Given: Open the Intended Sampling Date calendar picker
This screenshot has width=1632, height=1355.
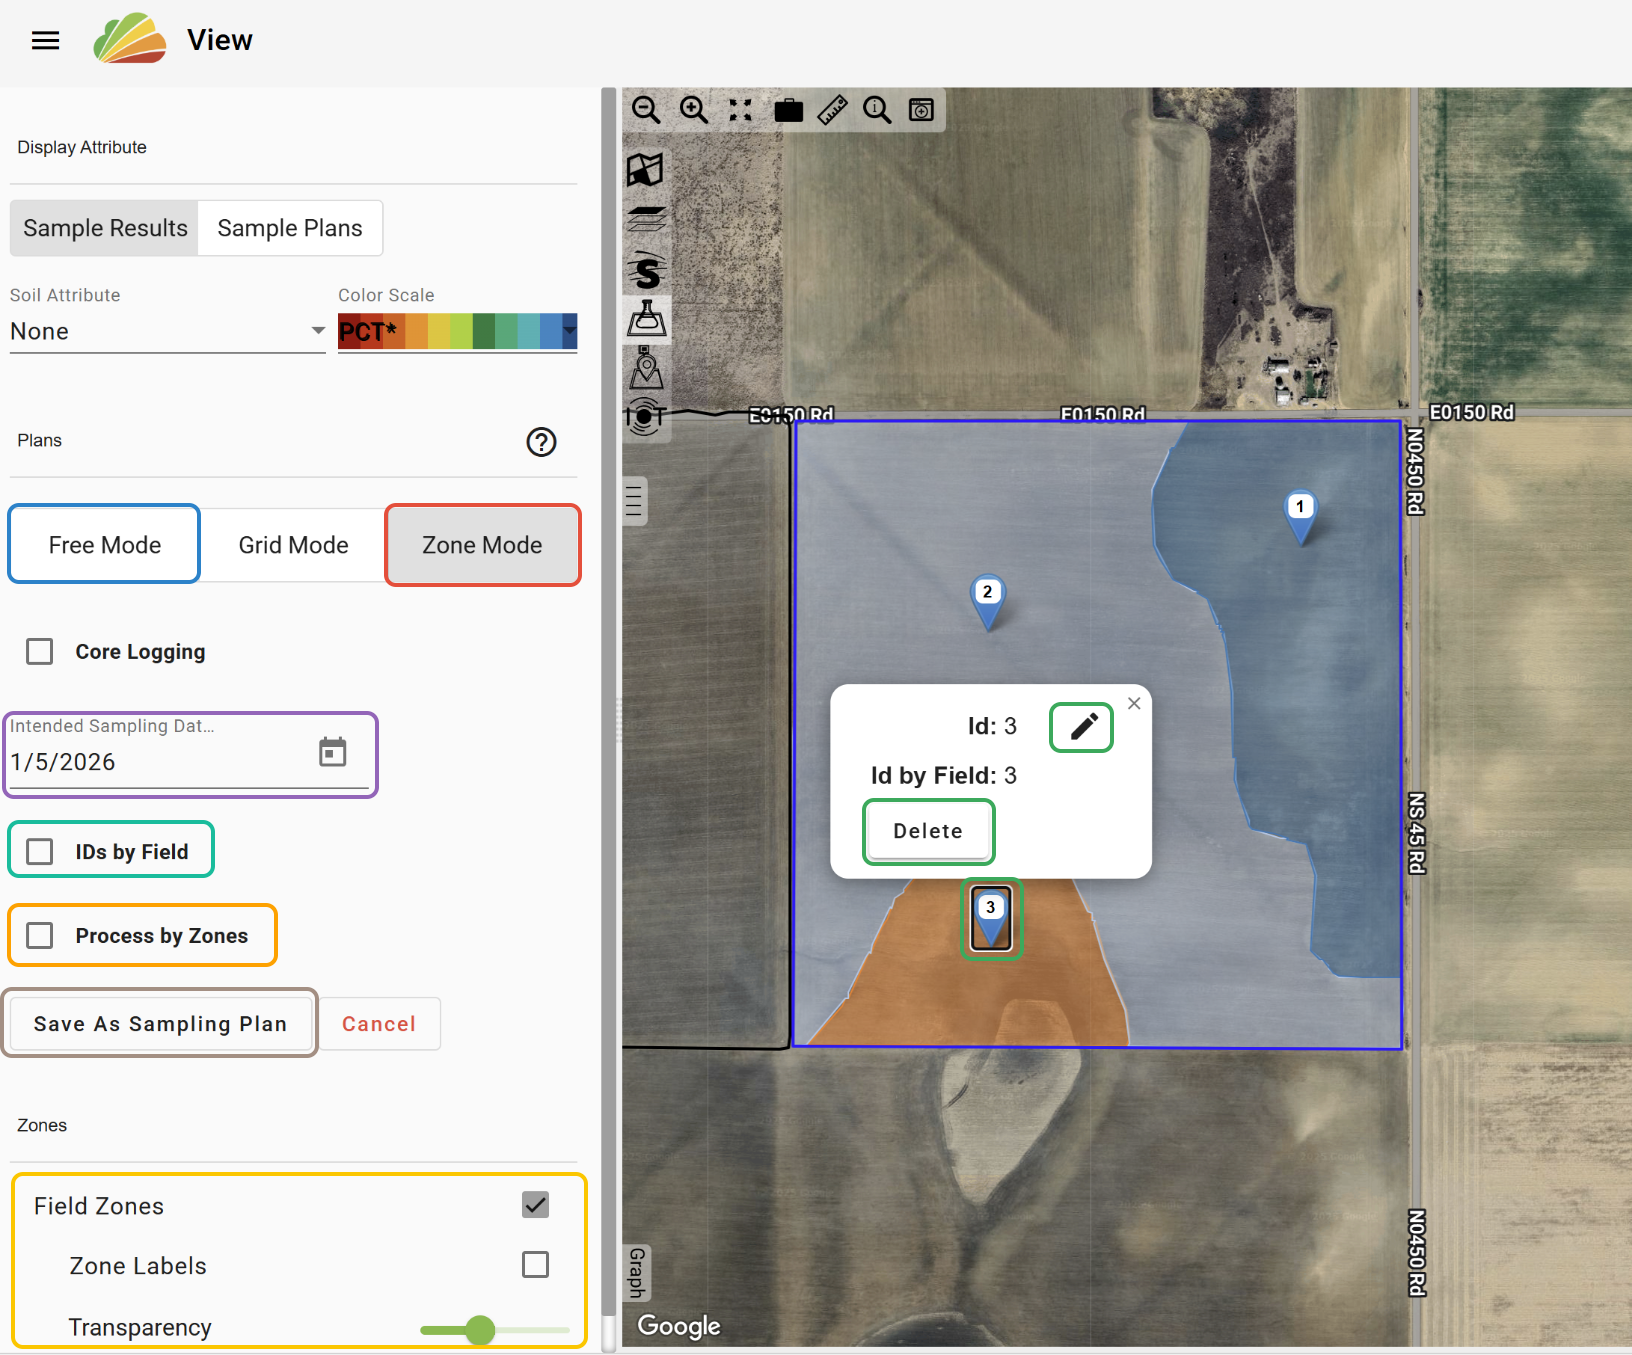Looking at the screenshot, I should 332,752.
